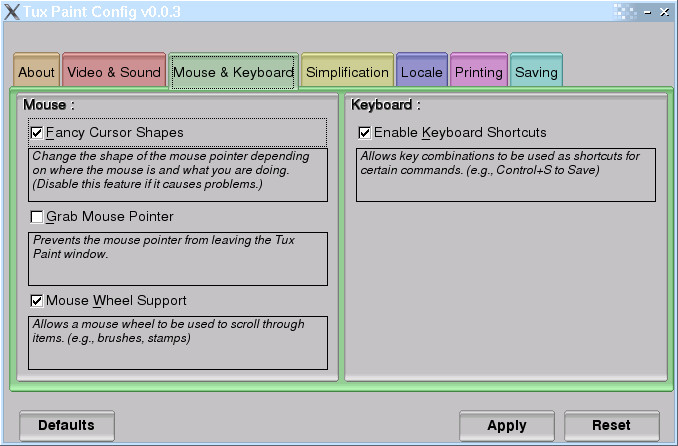Screen dimensions: 678x446
Task: Toggle Enable Keyboard Shortcuts checkbox
Action: (365, 133)
